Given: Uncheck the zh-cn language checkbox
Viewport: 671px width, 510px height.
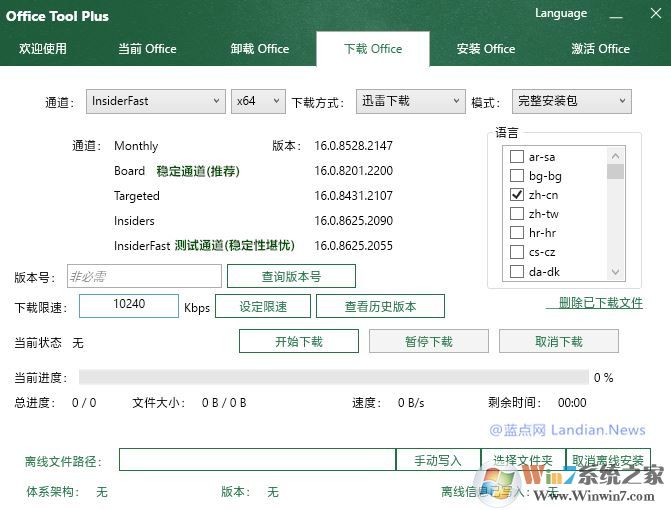Looking at the screenshot, I should coord(517,195).
